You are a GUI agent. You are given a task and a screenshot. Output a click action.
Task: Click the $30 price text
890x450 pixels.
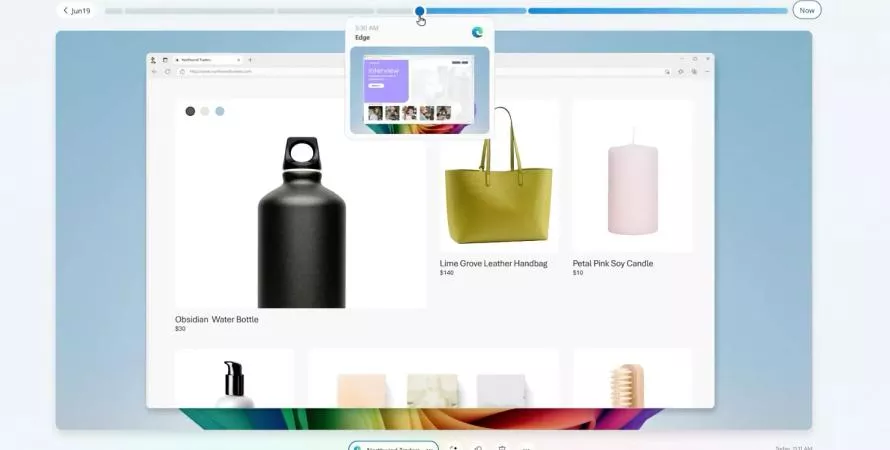pos(180,329)
